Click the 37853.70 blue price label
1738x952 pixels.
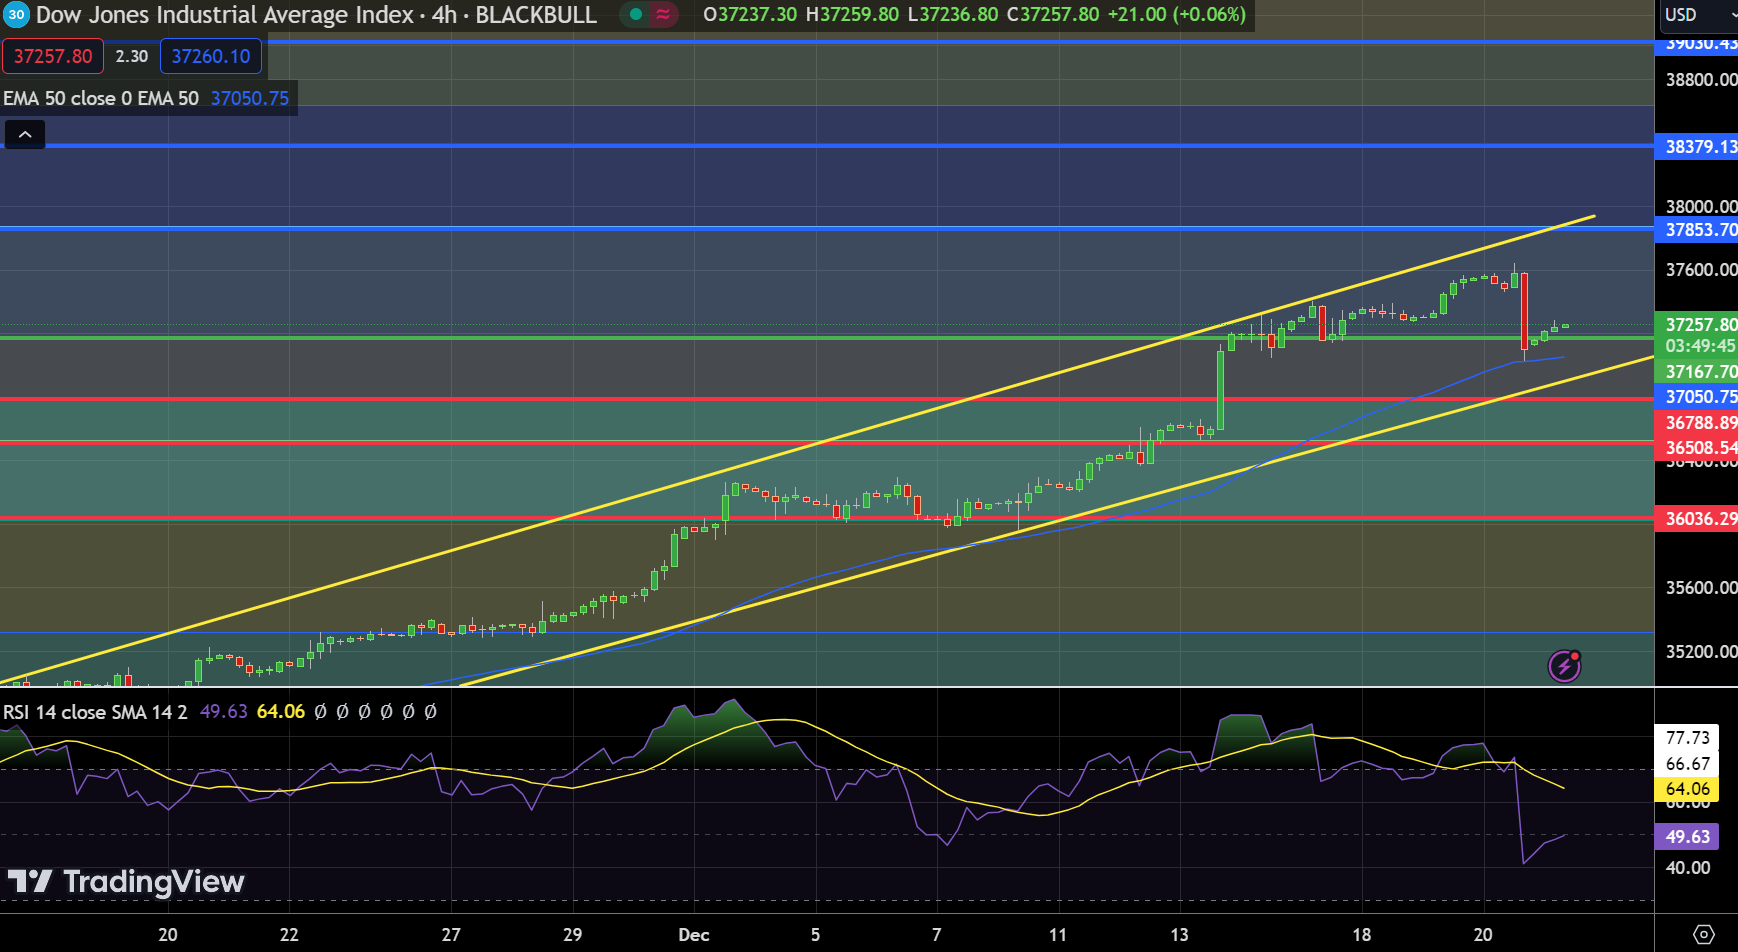1697,230
